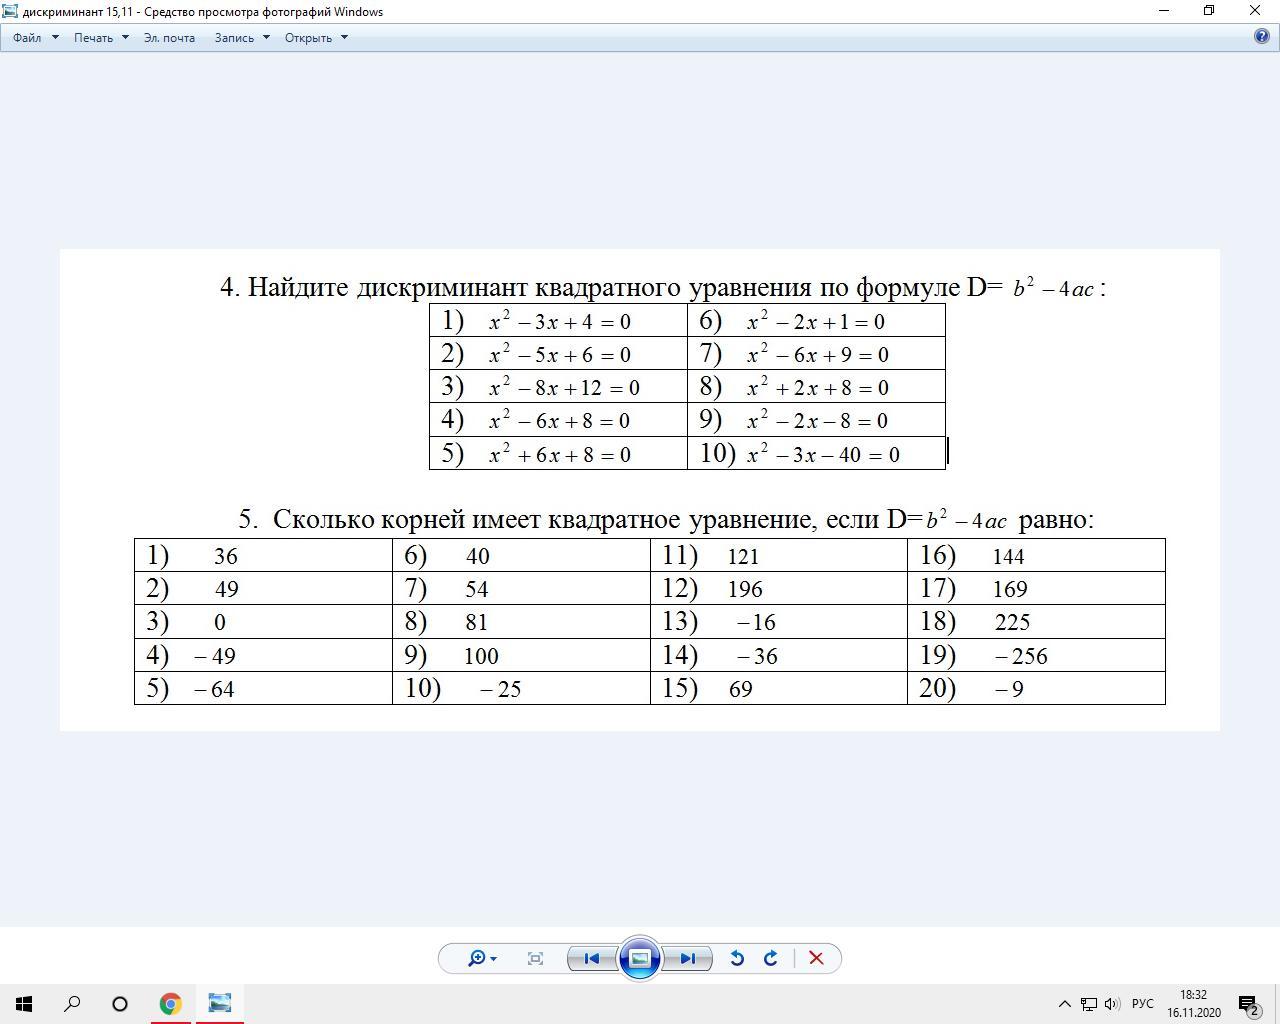Show hidden system tray icons

[x=1064, y=1004]
